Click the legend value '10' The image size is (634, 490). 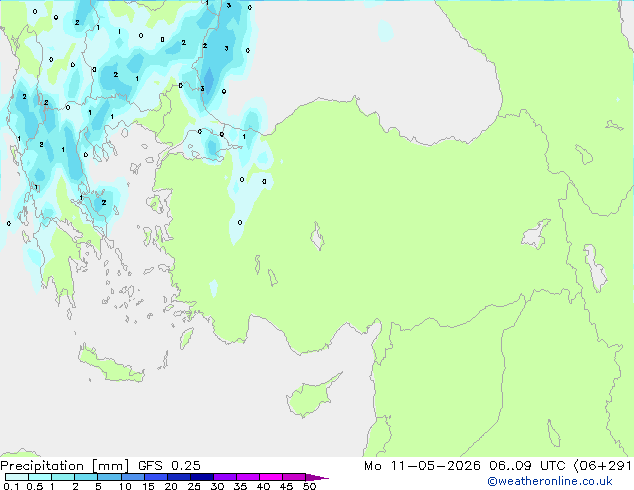tap(125, 486)
